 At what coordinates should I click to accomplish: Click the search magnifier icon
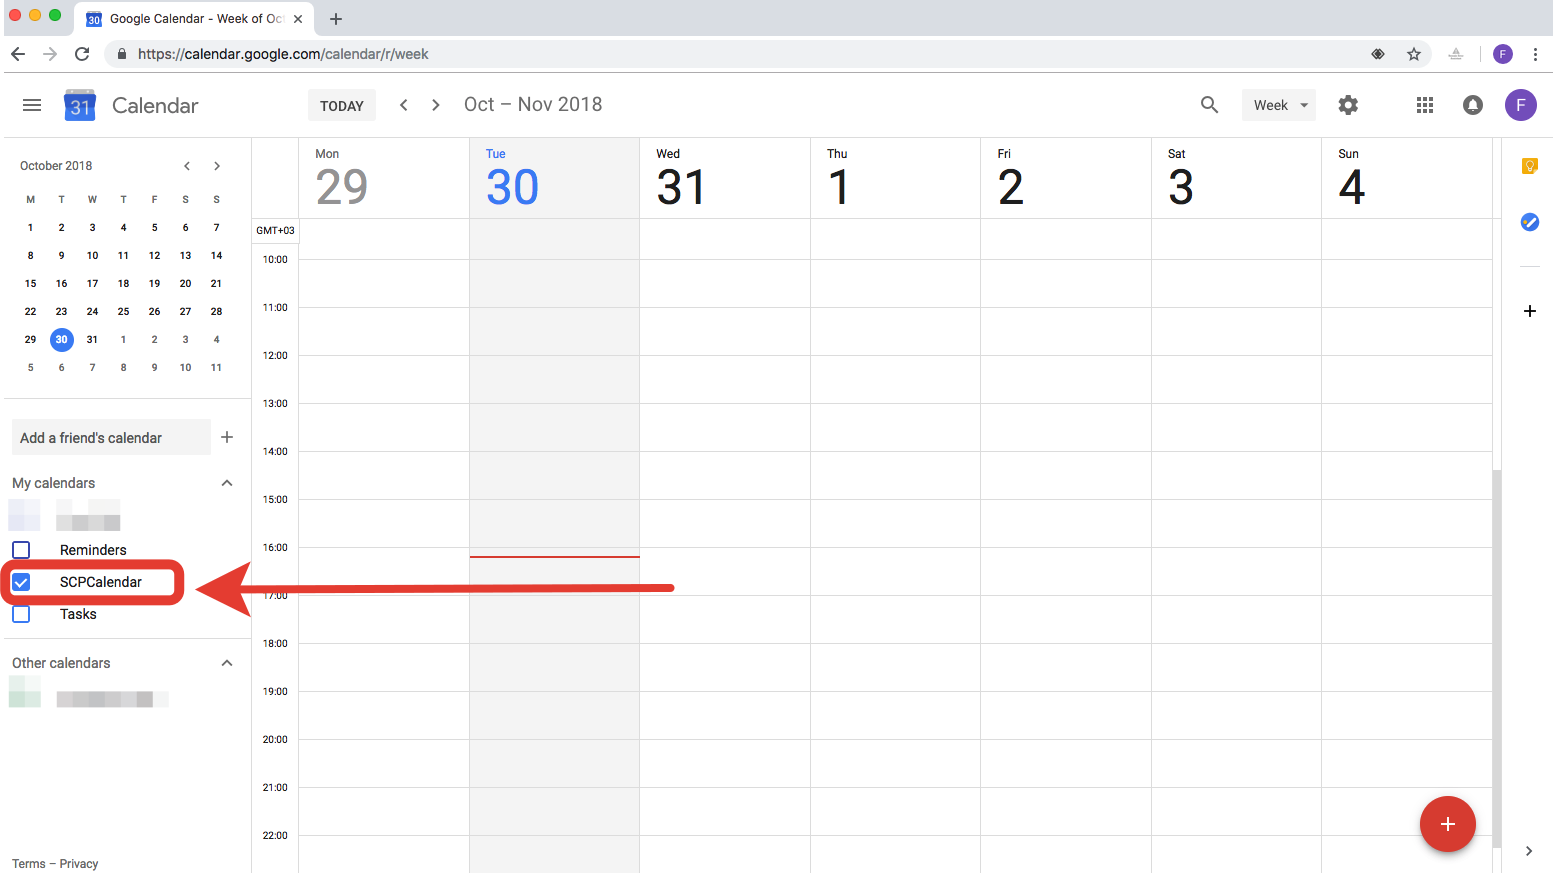(1209, 105)
